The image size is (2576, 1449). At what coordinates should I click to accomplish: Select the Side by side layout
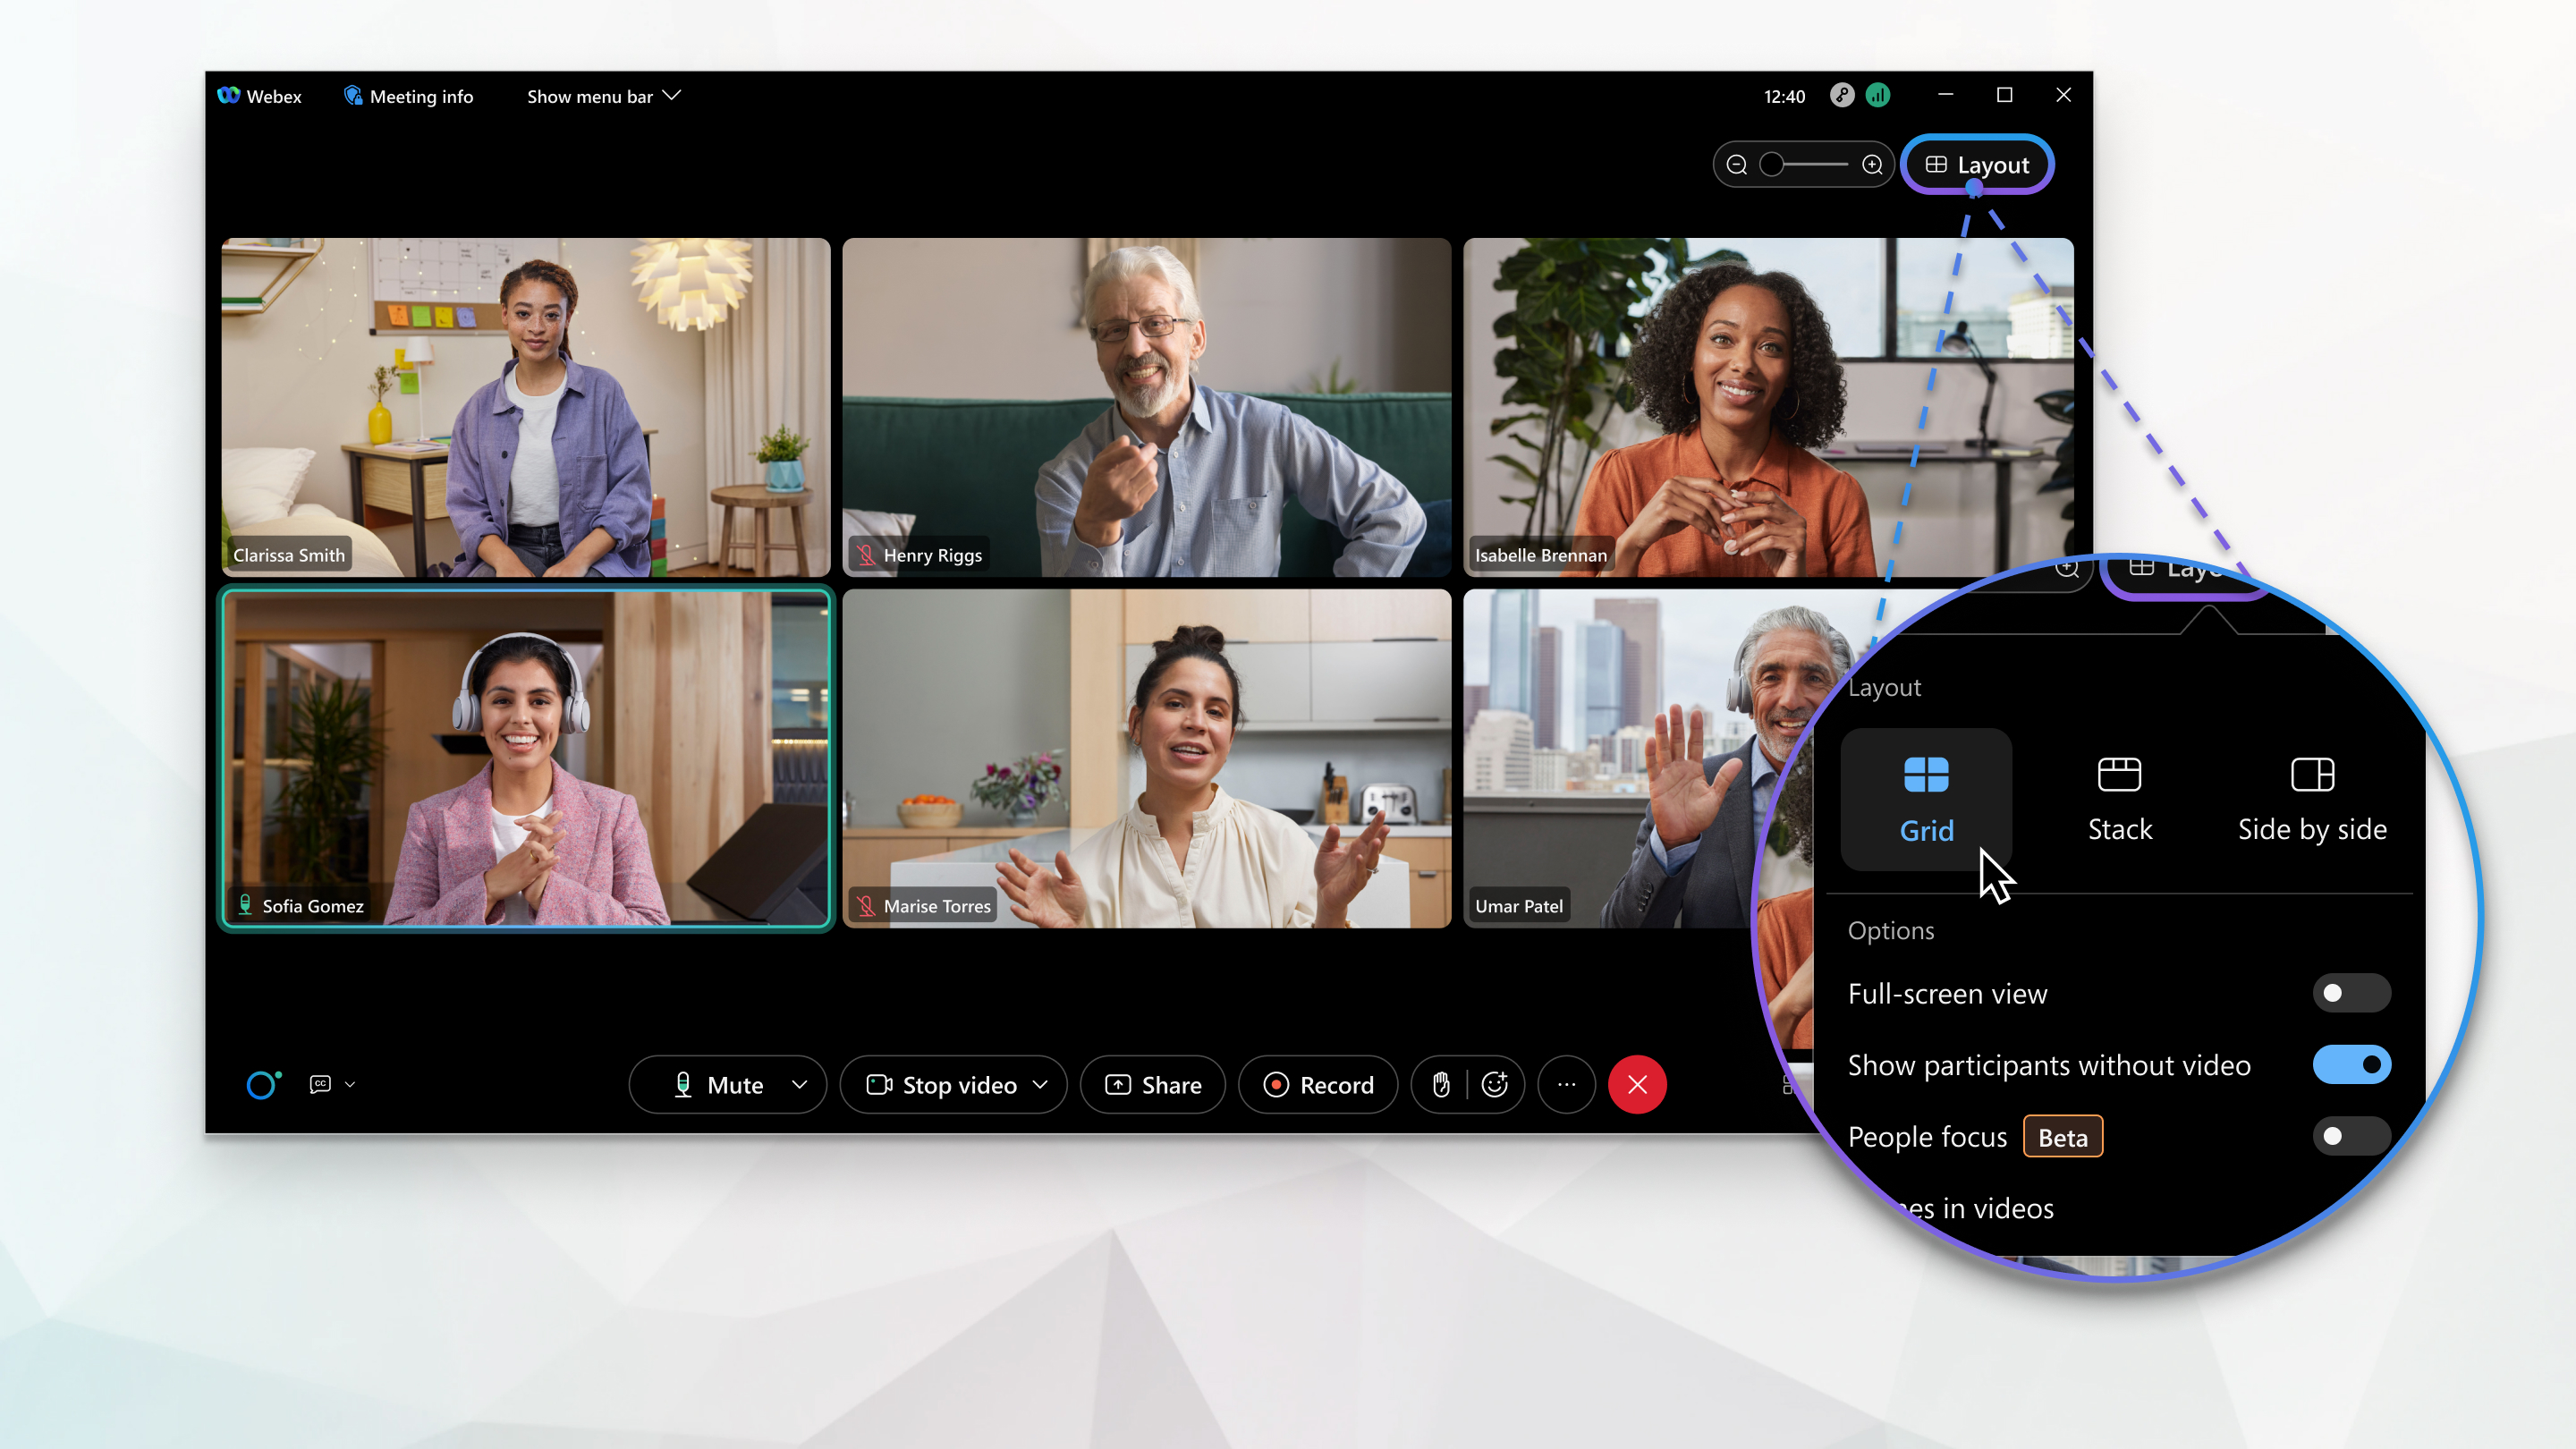(x=2310, y=796)
